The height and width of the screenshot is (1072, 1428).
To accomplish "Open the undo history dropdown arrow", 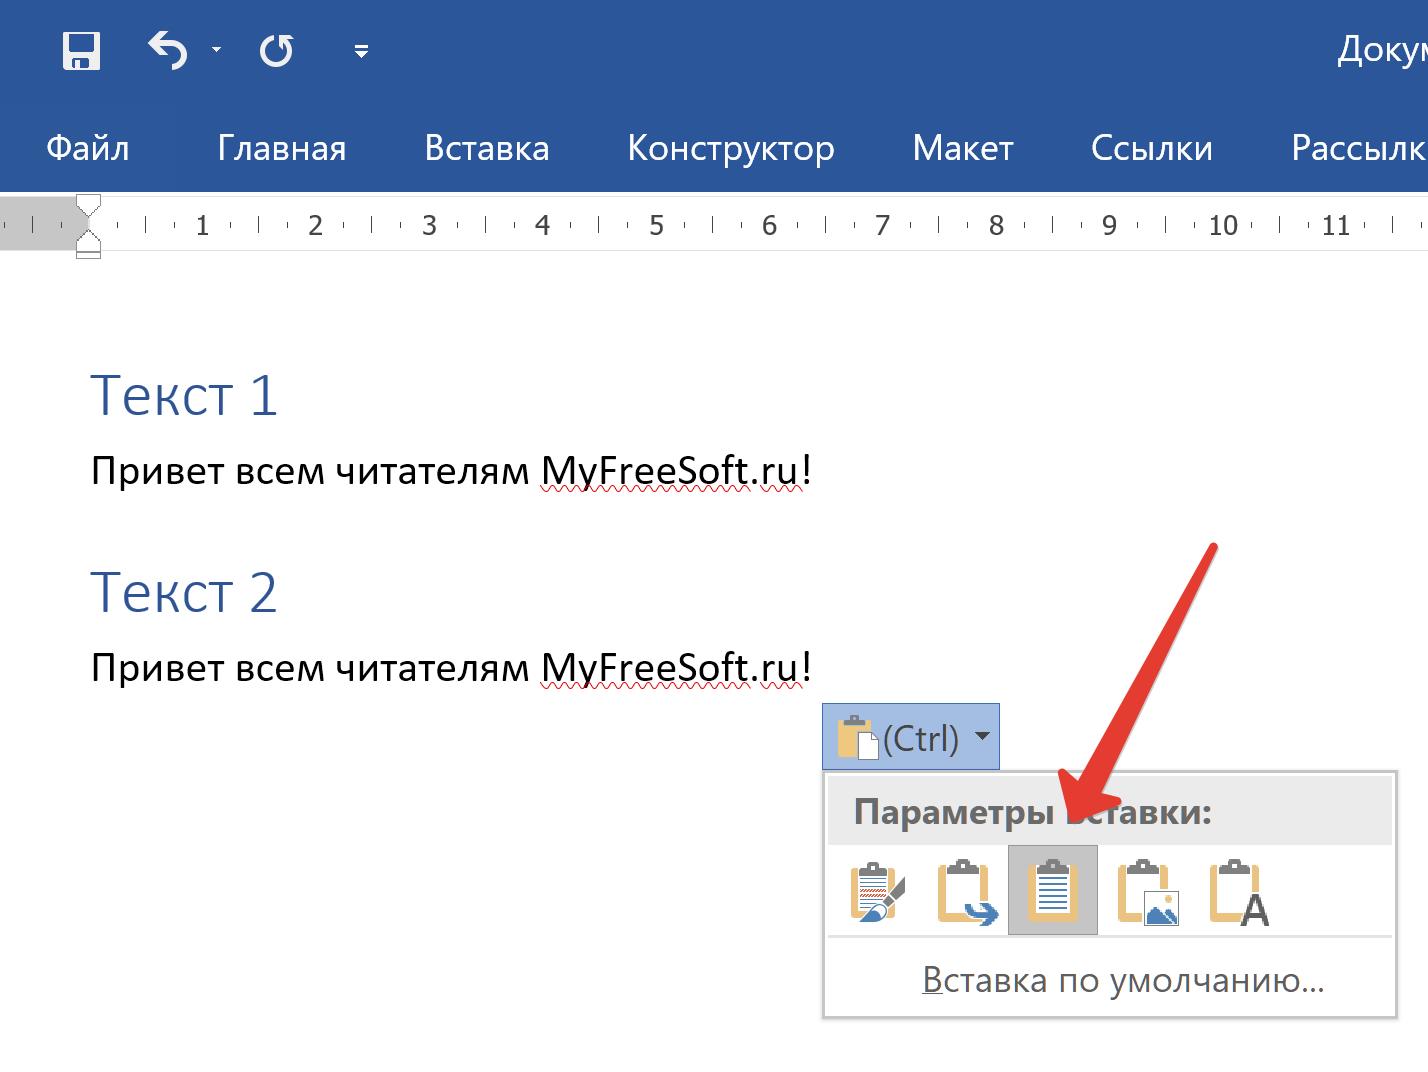I will click(216, 49).
